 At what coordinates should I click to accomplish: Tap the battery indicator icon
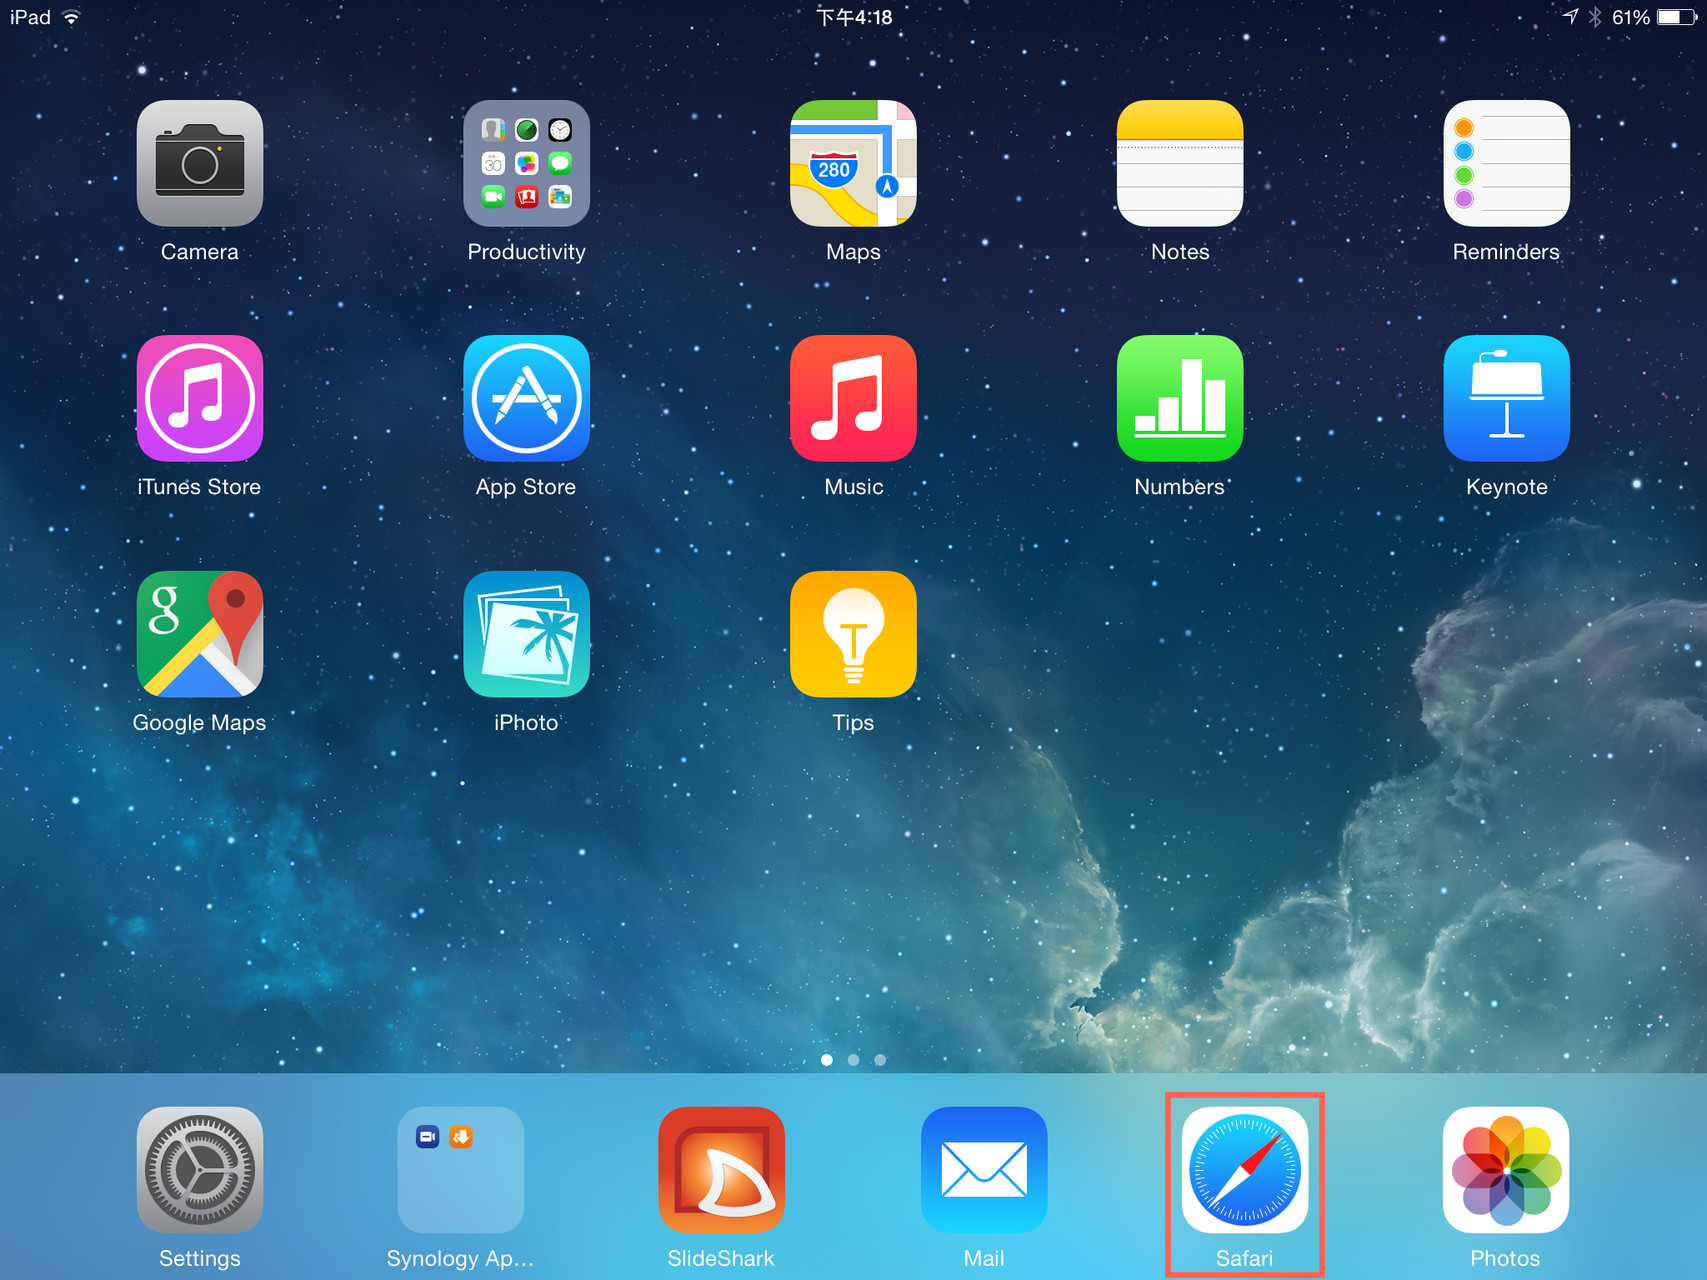tap(1676, 17)
